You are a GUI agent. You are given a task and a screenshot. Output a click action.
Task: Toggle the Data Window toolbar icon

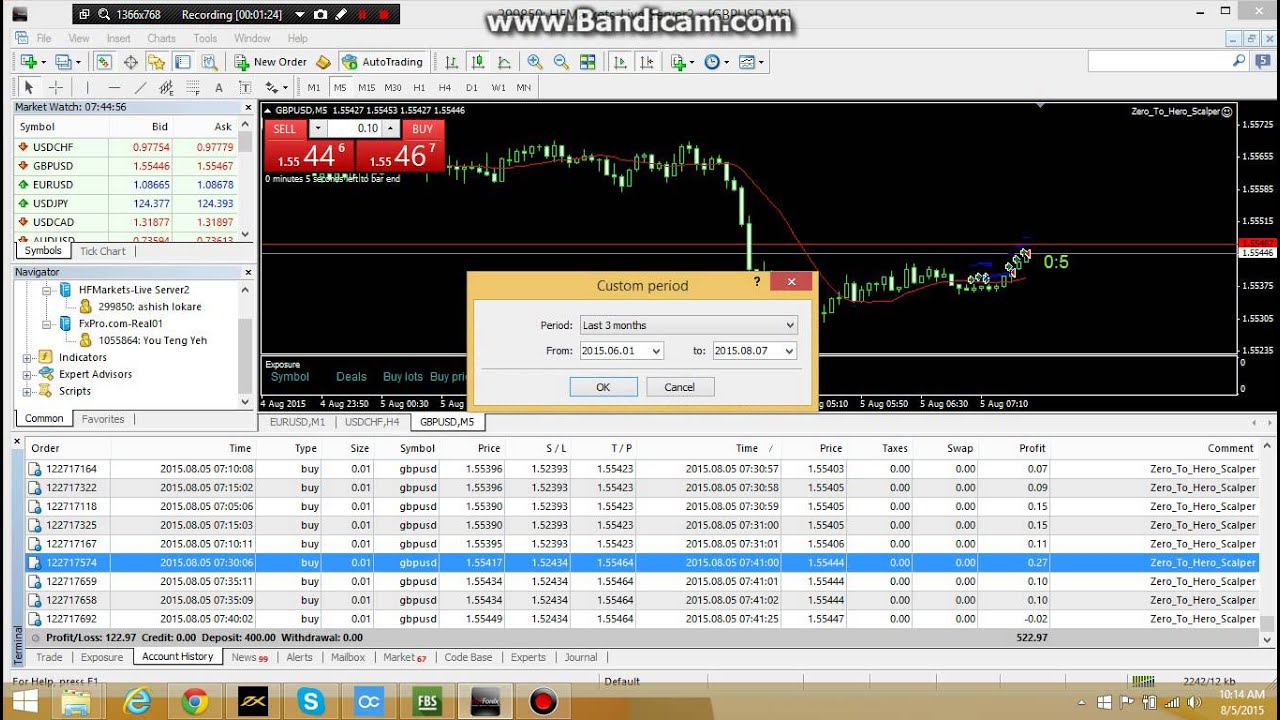[x=131, y=62]
